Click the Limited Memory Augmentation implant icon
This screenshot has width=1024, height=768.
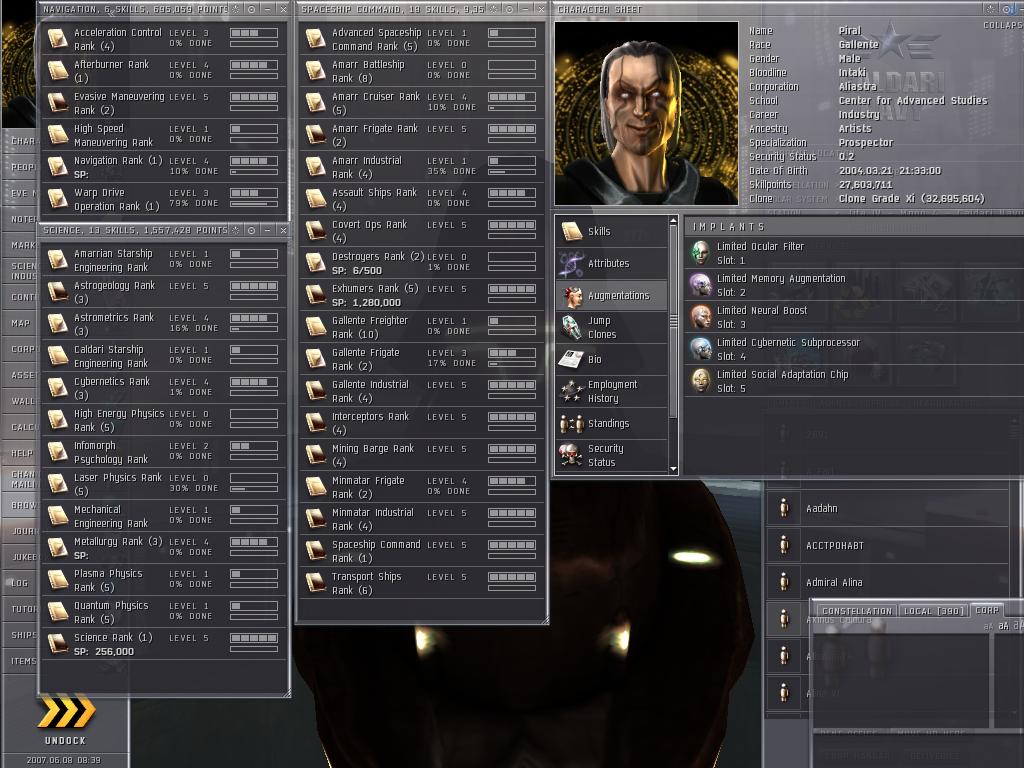pos(701,285)
